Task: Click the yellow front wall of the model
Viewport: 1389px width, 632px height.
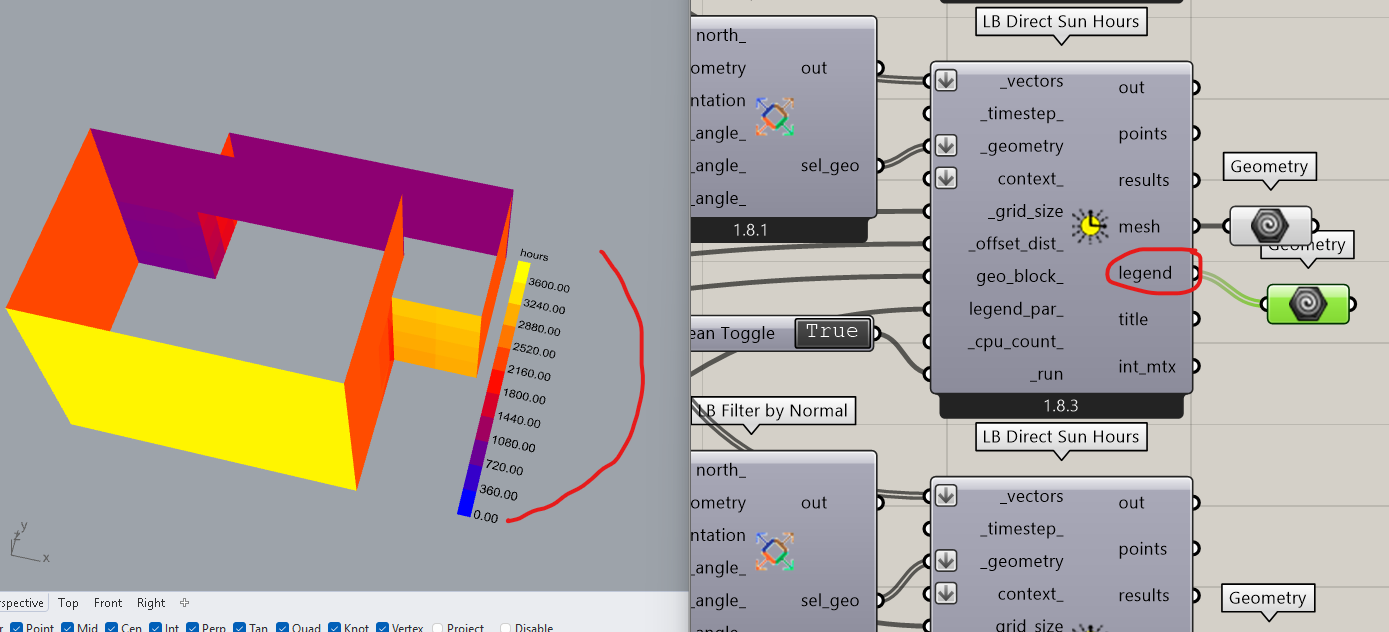Action: (180, 390)
